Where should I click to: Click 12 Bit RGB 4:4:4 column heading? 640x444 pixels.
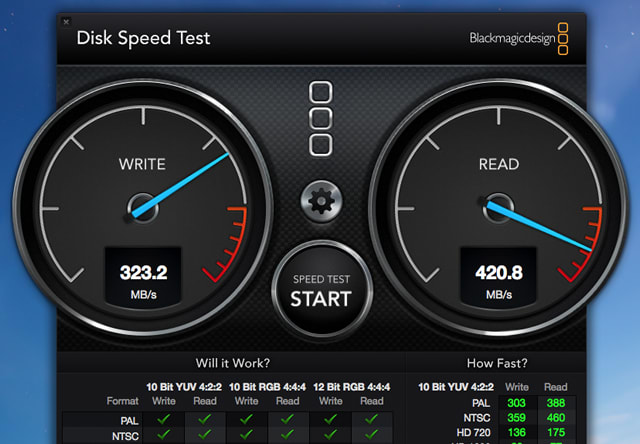(351, 387)
